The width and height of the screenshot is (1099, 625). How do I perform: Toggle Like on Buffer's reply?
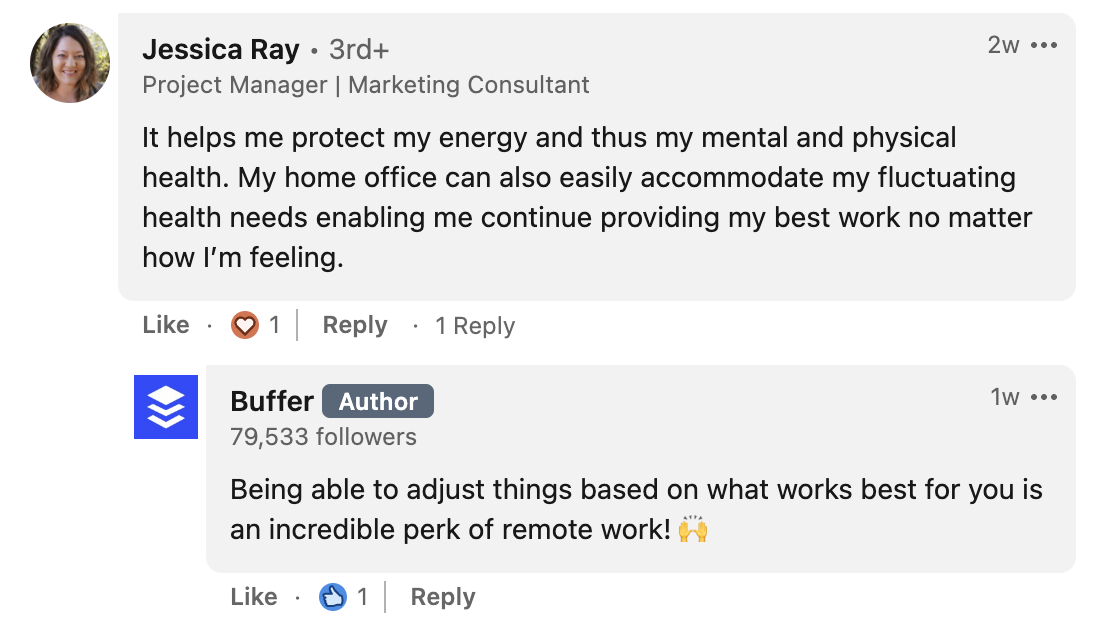(x=253, y=596)
